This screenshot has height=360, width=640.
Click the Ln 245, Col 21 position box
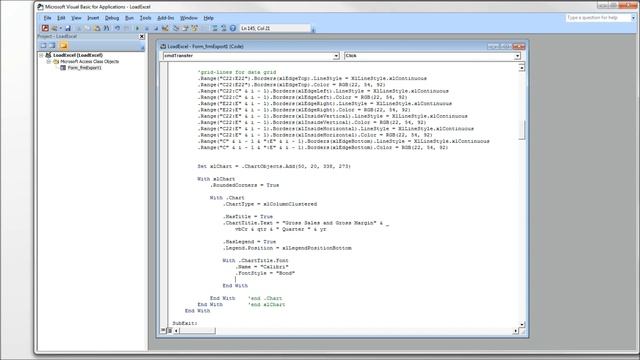coord(275,28)
